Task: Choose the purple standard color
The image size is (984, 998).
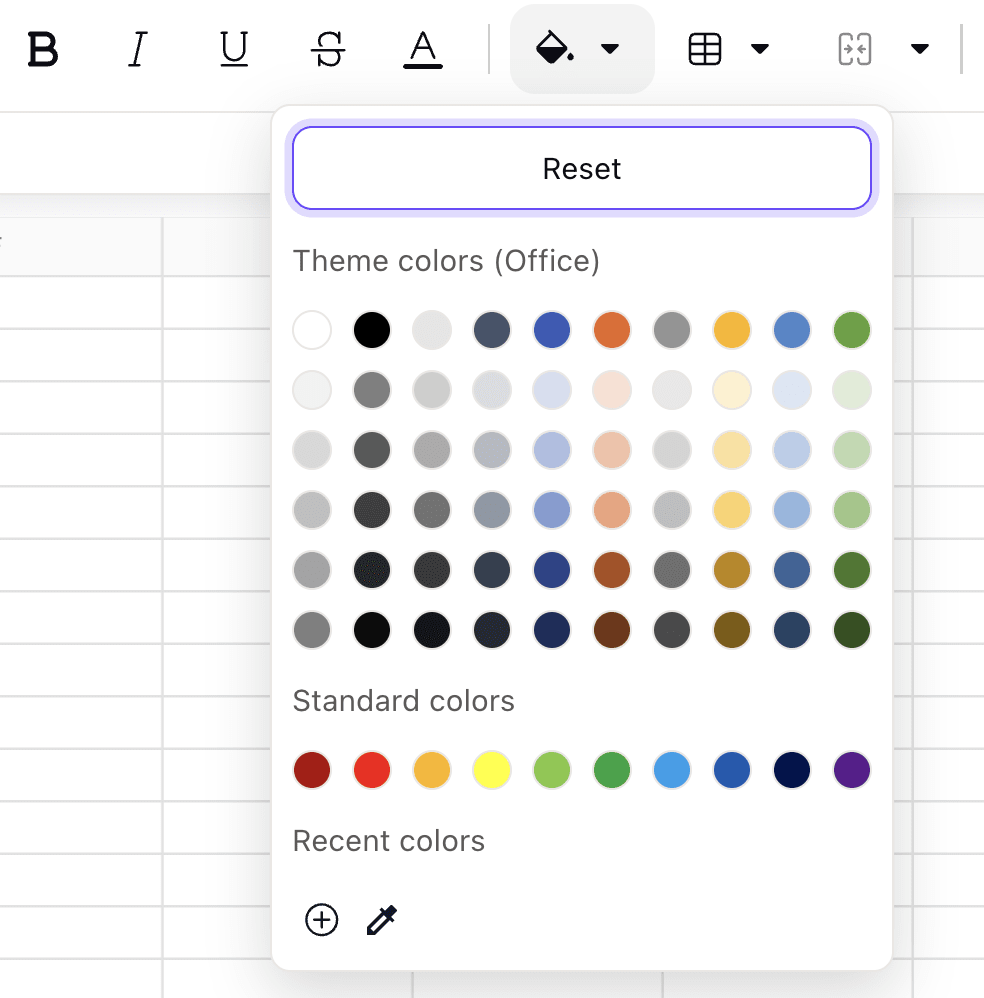Action: 851,770
